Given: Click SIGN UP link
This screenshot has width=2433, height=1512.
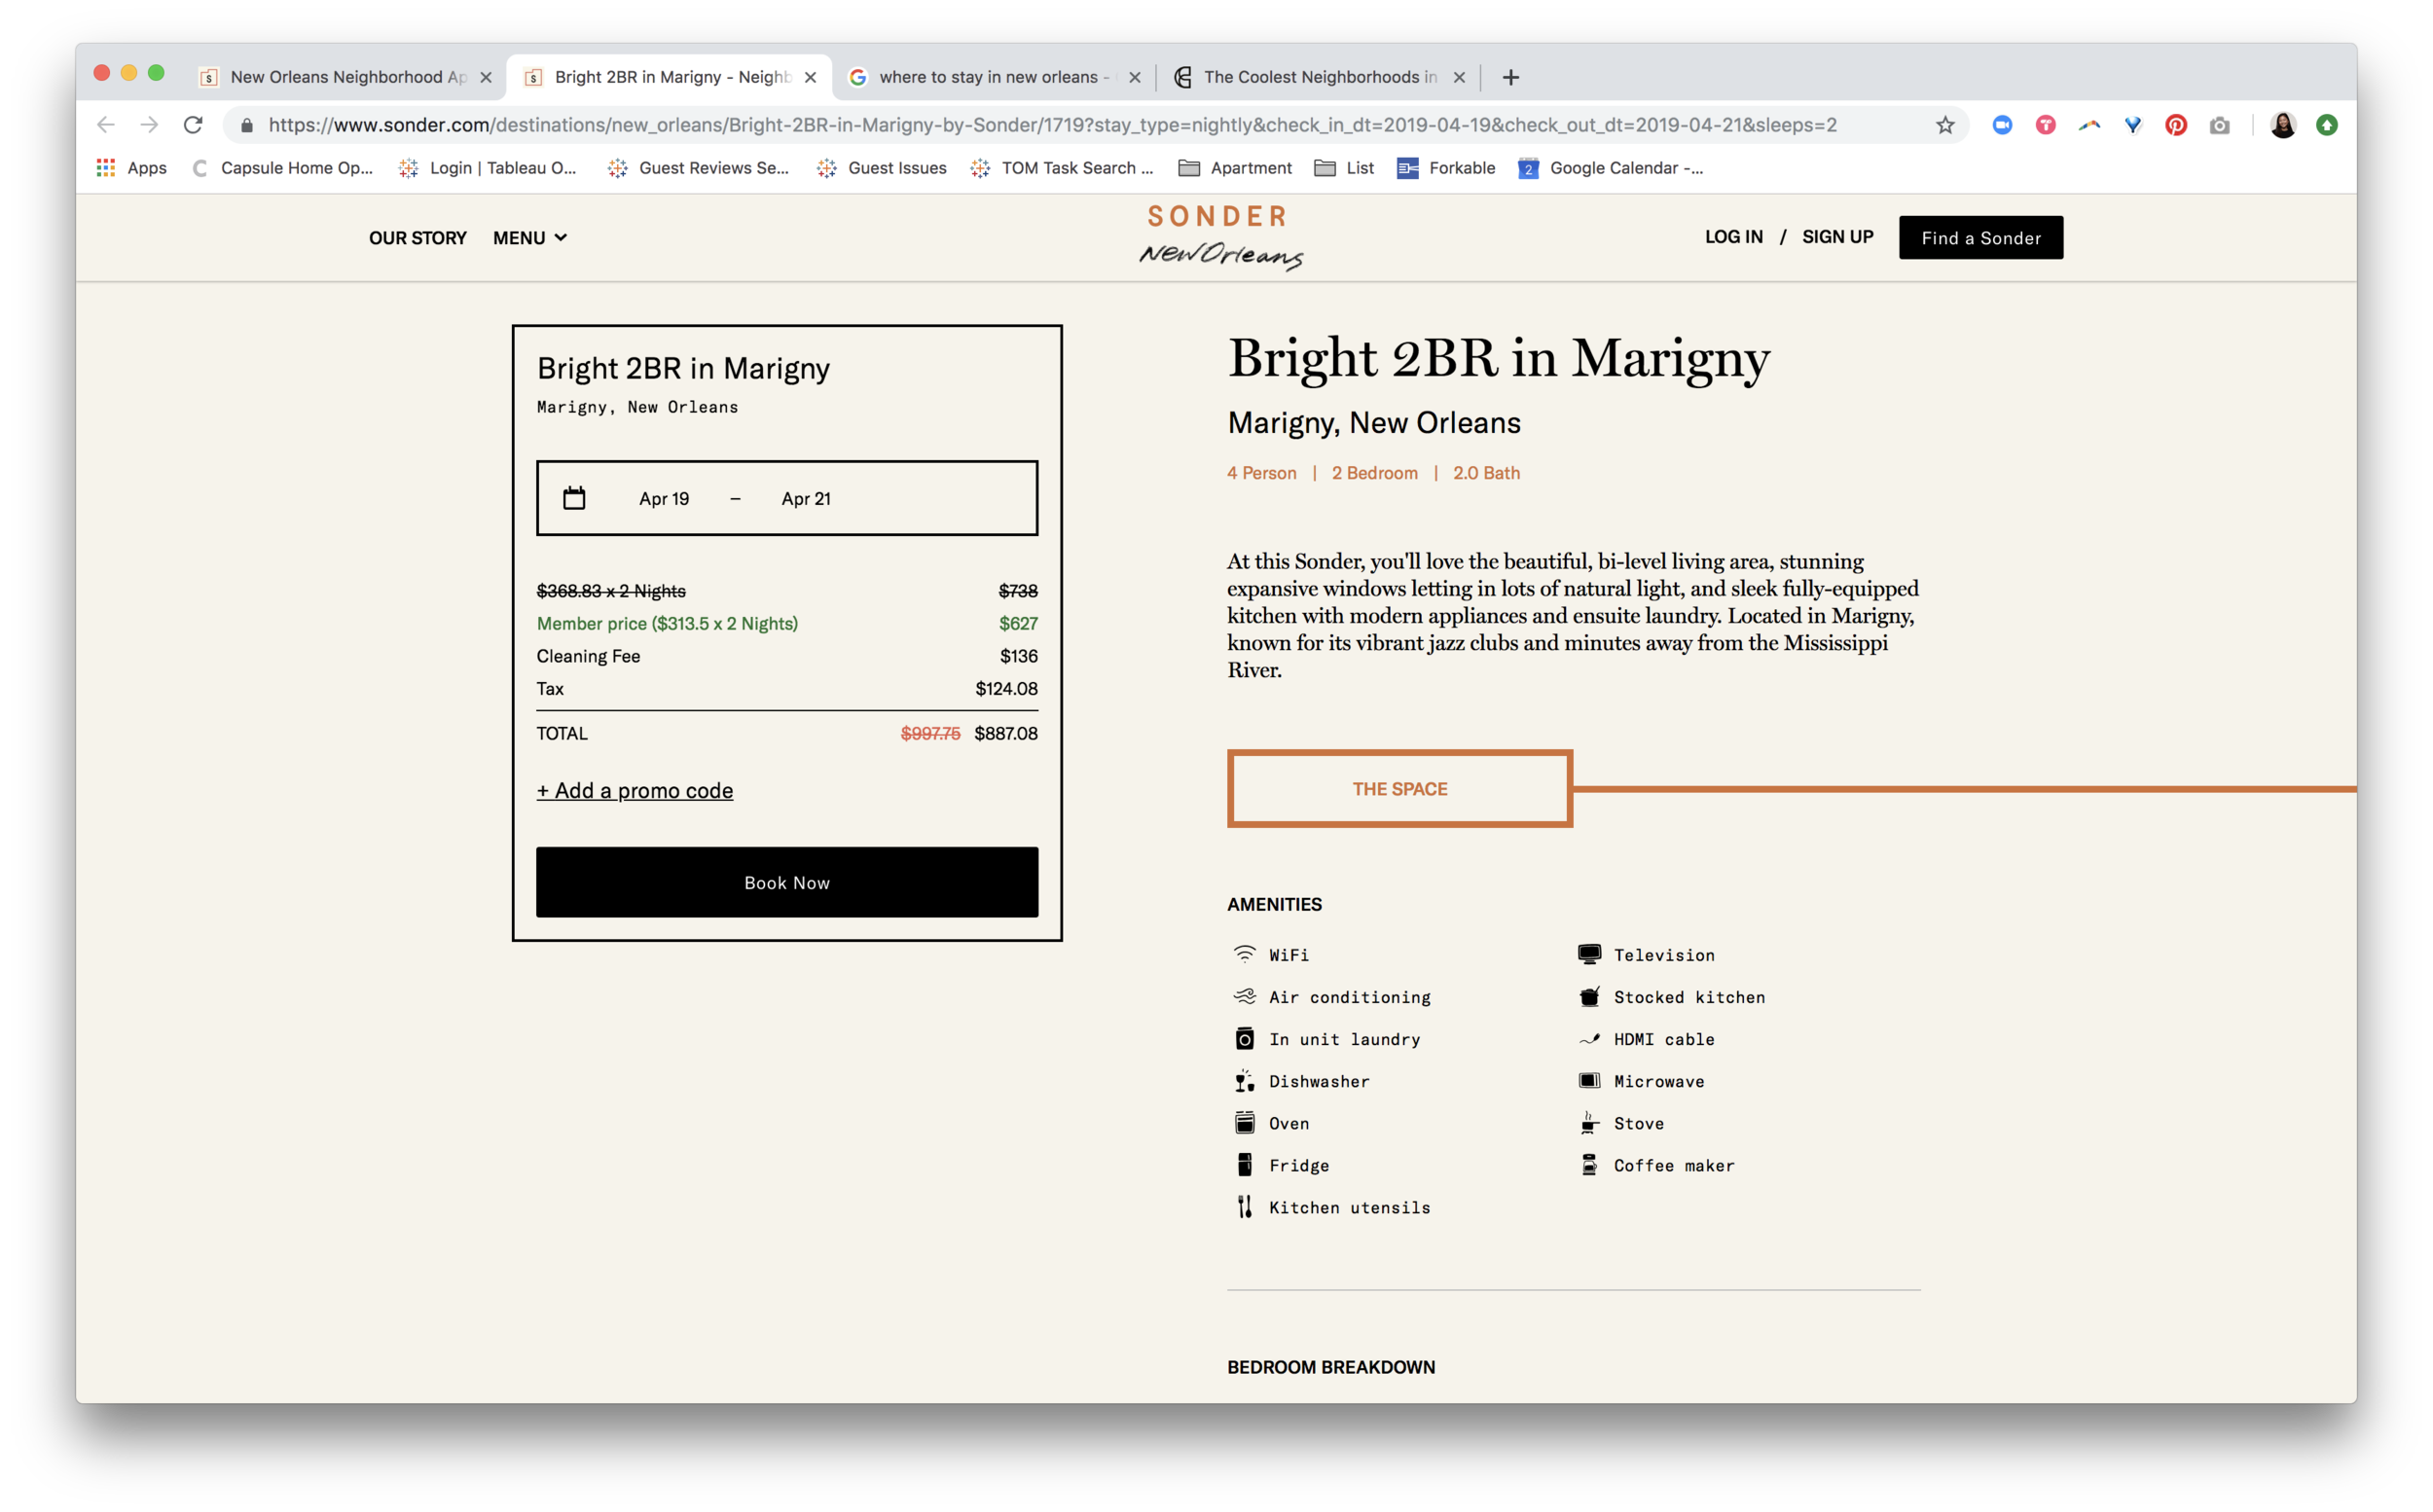Looking at the screenshot, I should pyautogui.click(x=1837, y=237).
